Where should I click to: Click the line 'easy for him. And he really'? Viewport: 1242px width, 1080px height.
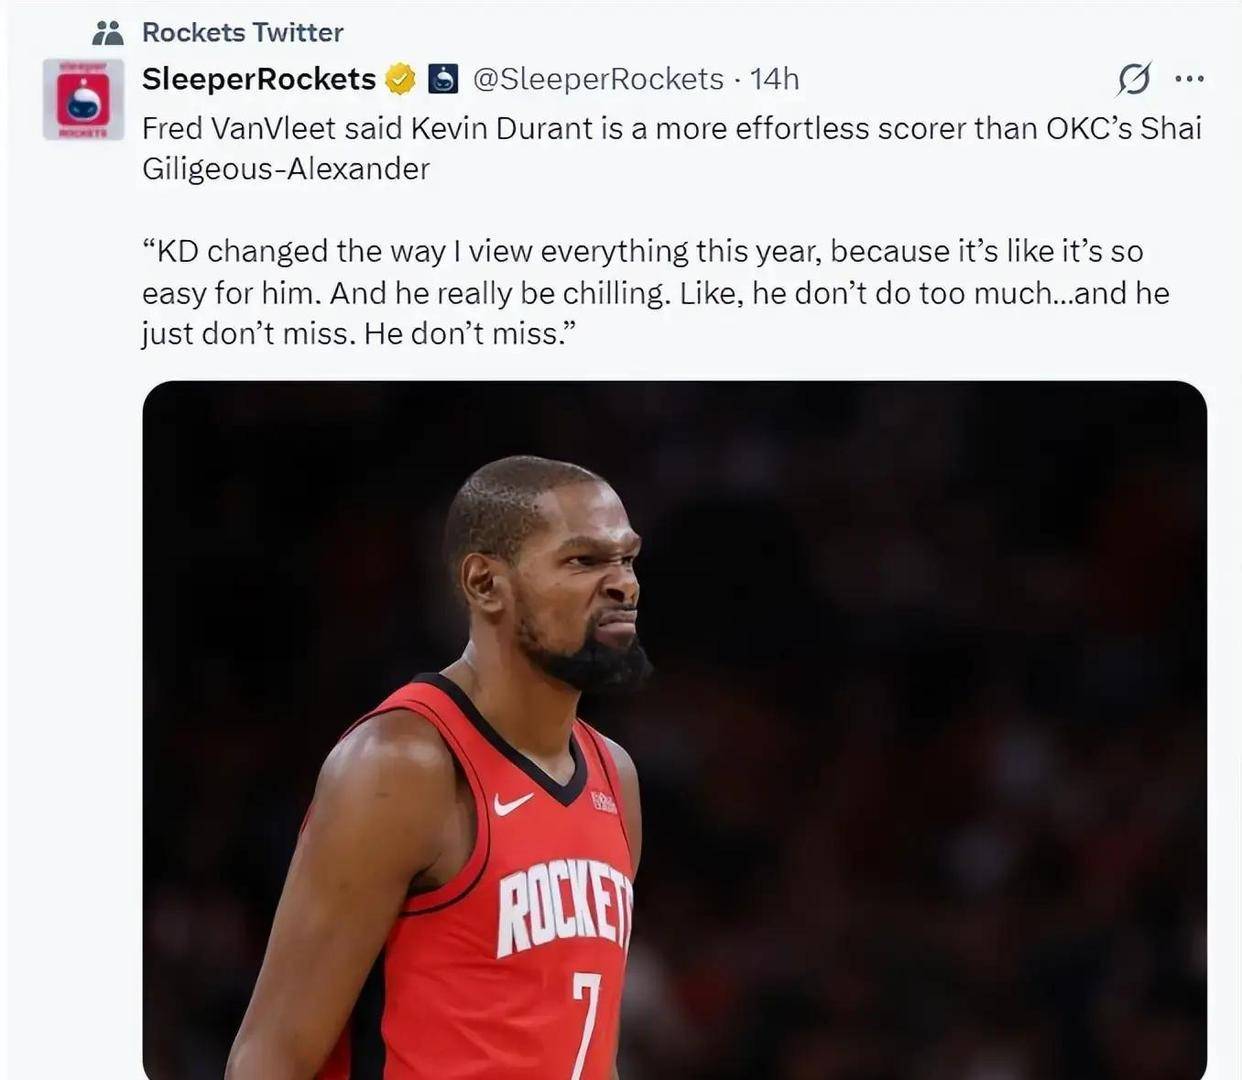655,293
